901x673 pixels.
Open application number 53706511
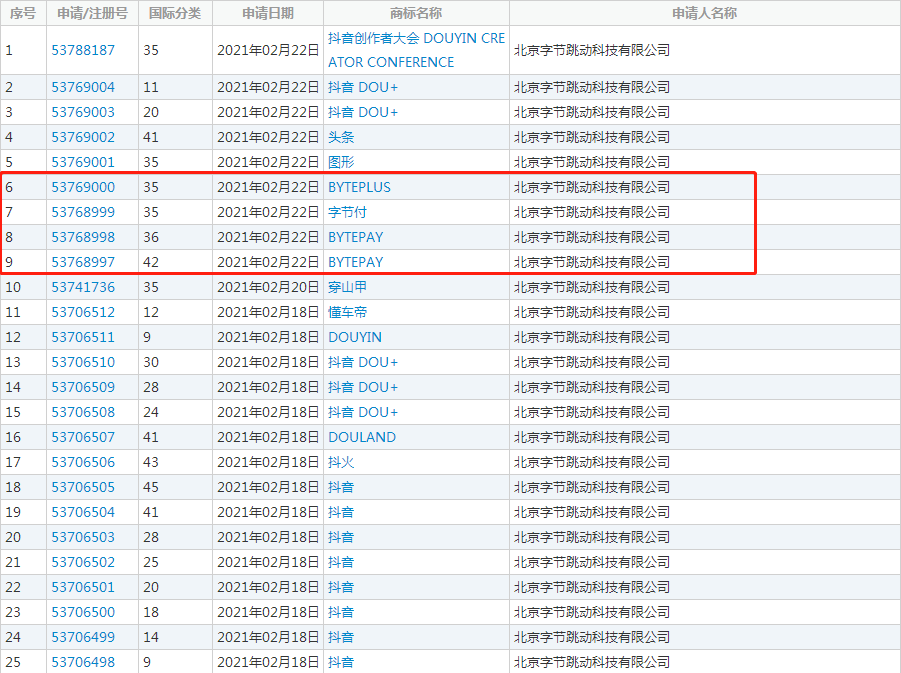tap(83, 337)
